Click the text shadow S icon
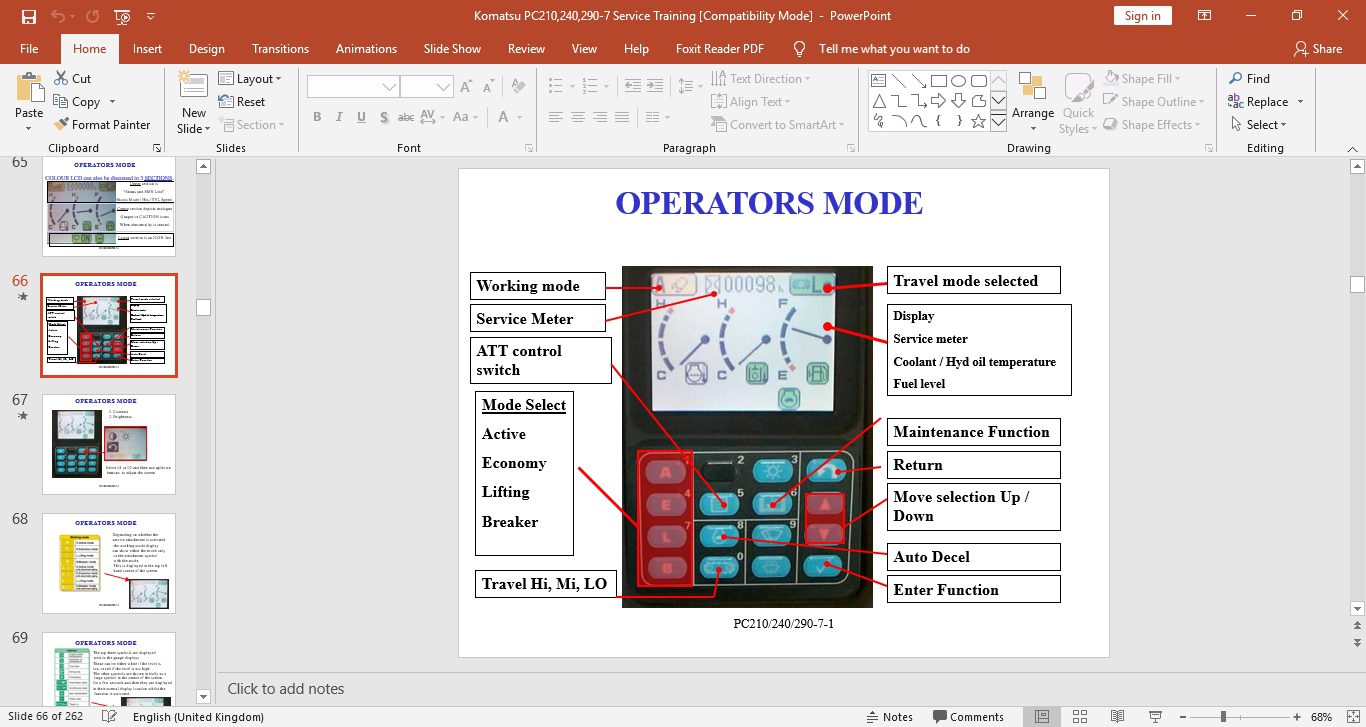The height and width of the screenshot is (727, 1366). [384, 117]
